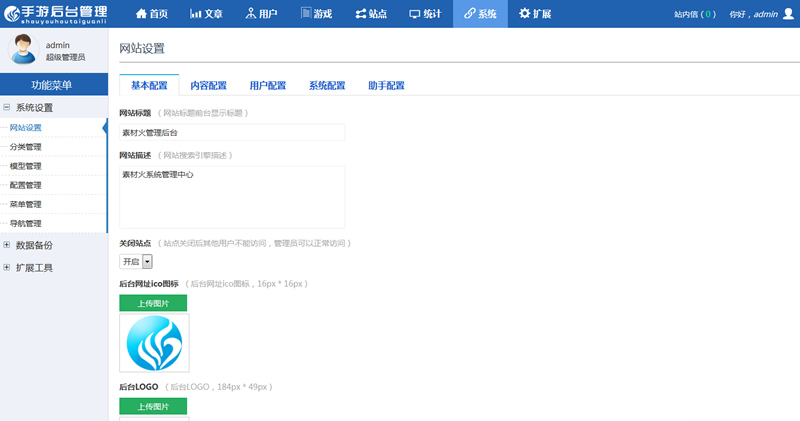Click the 网站描述 text area

(x=232, y=197)
